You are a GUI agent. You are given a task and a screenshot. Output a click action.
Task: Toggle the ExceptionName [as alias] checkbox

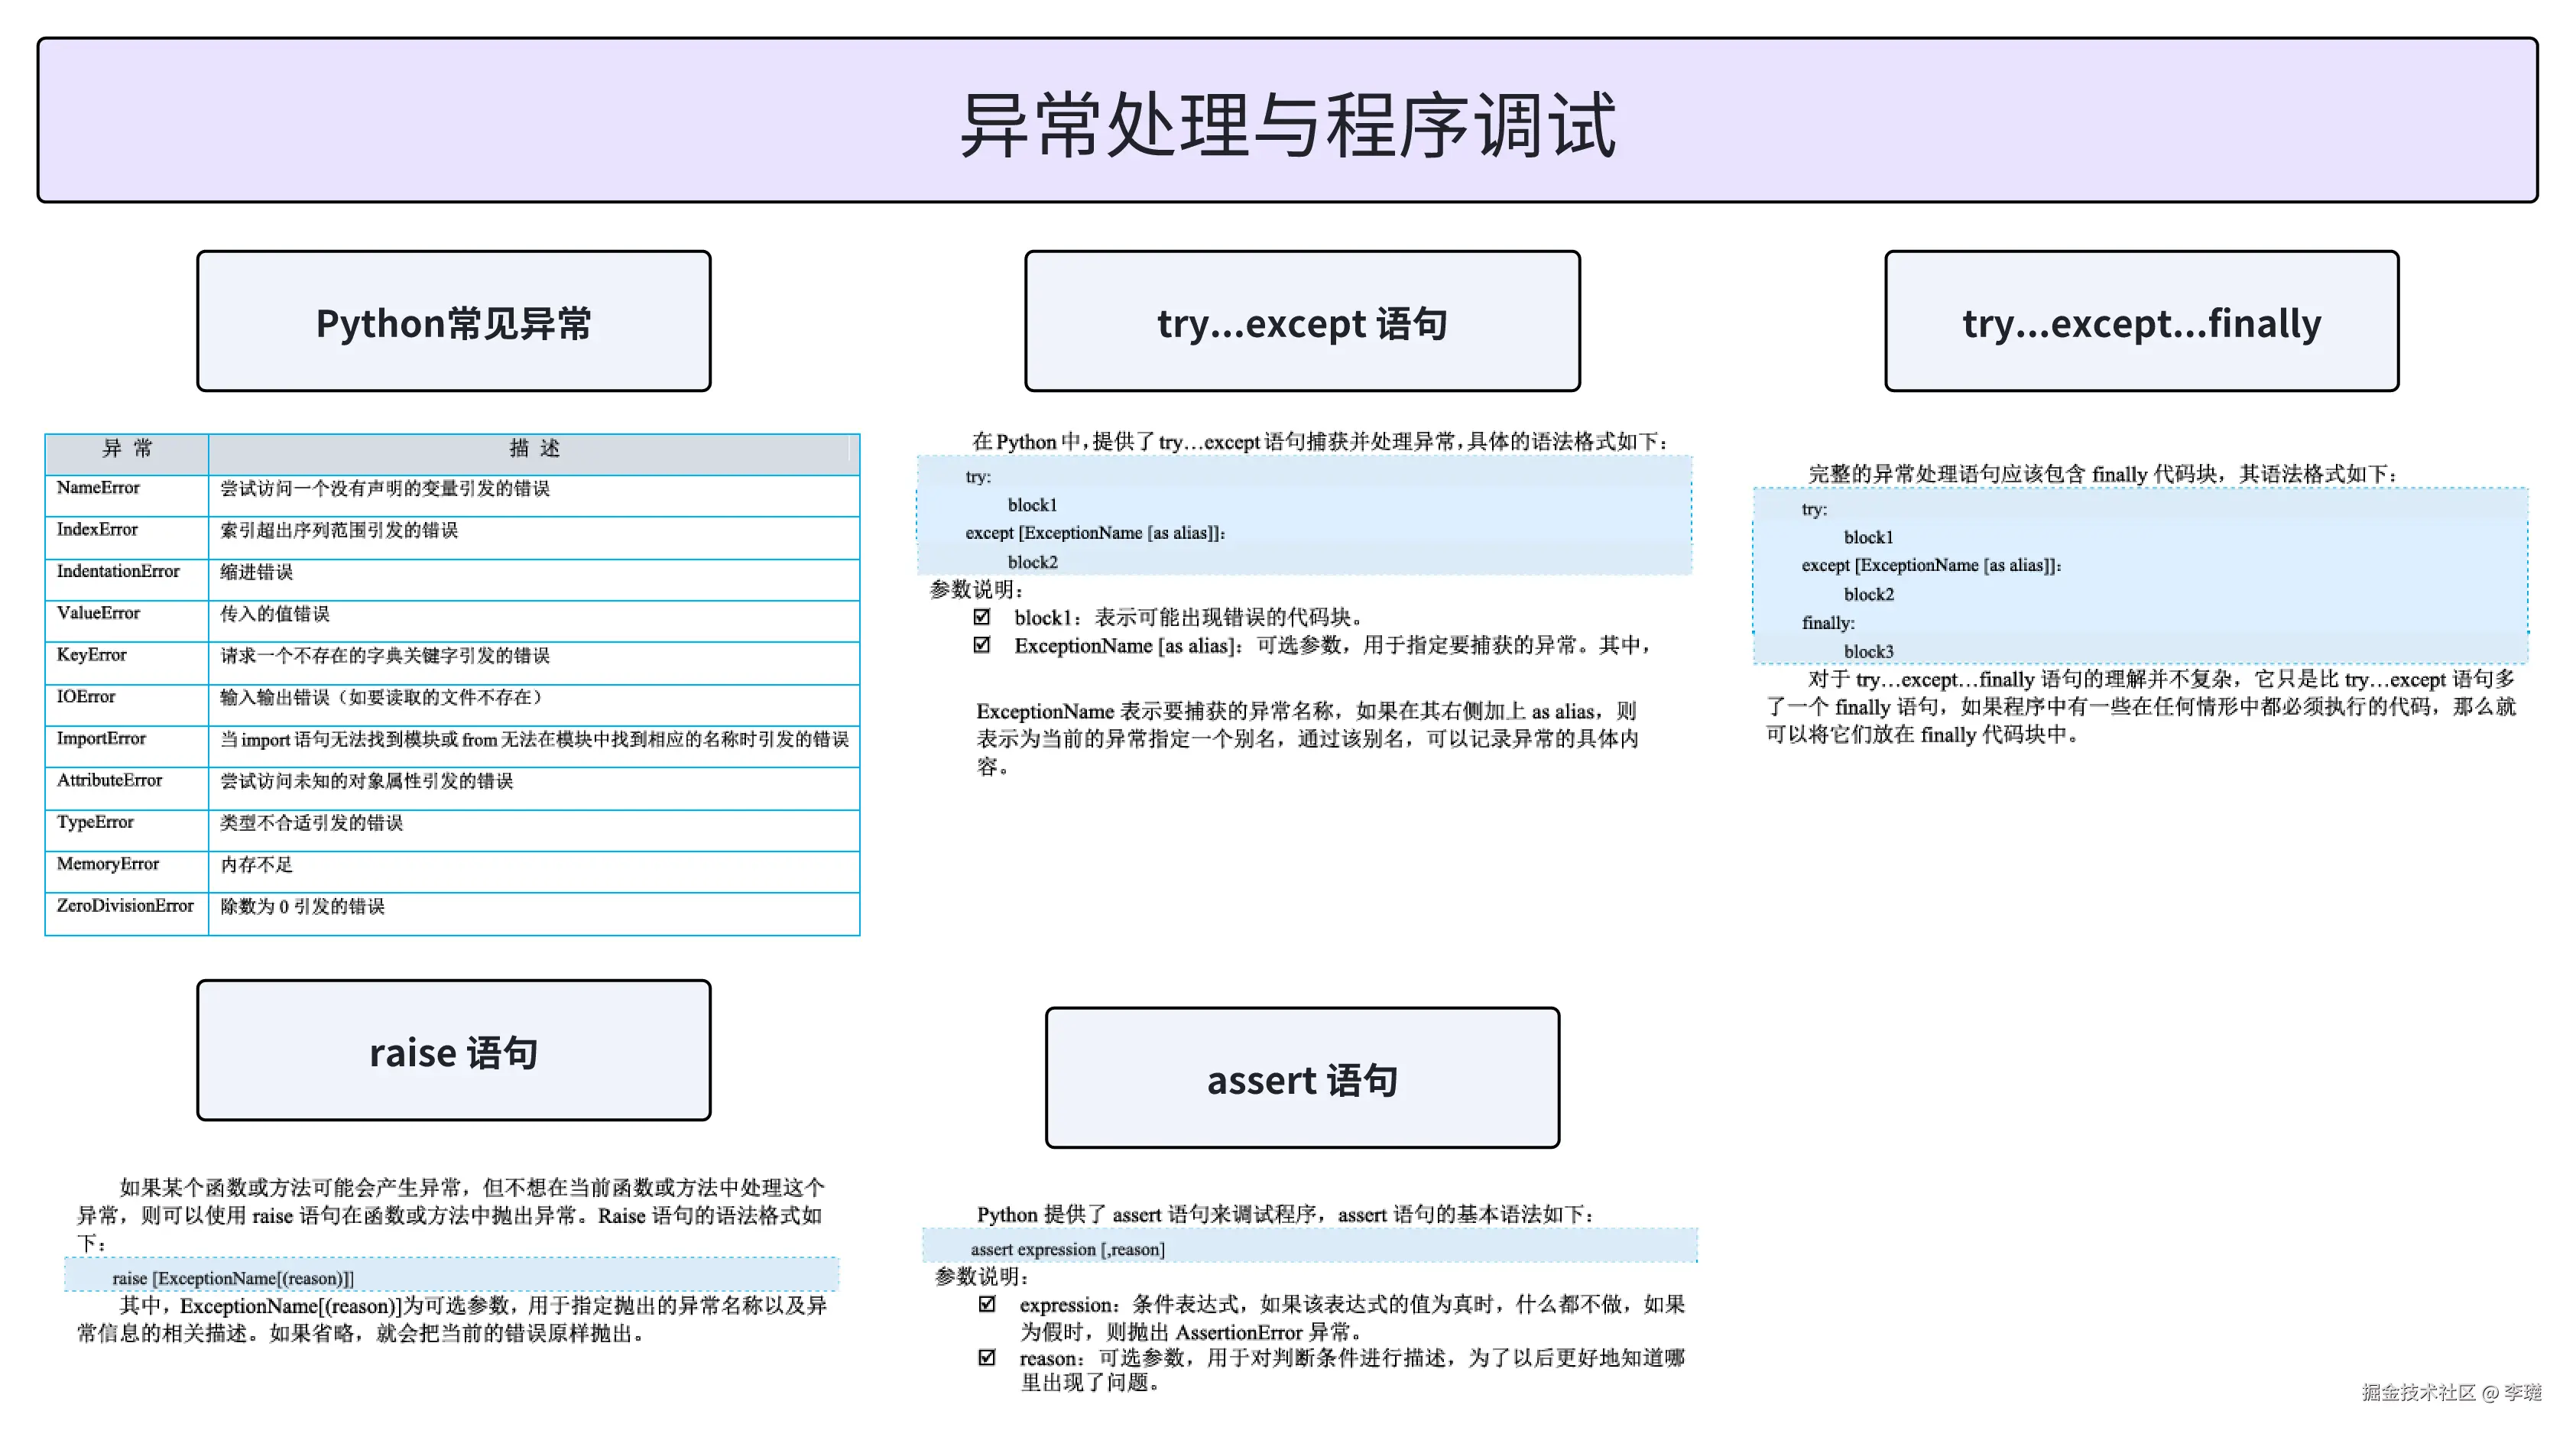click(x=982, y=644)
